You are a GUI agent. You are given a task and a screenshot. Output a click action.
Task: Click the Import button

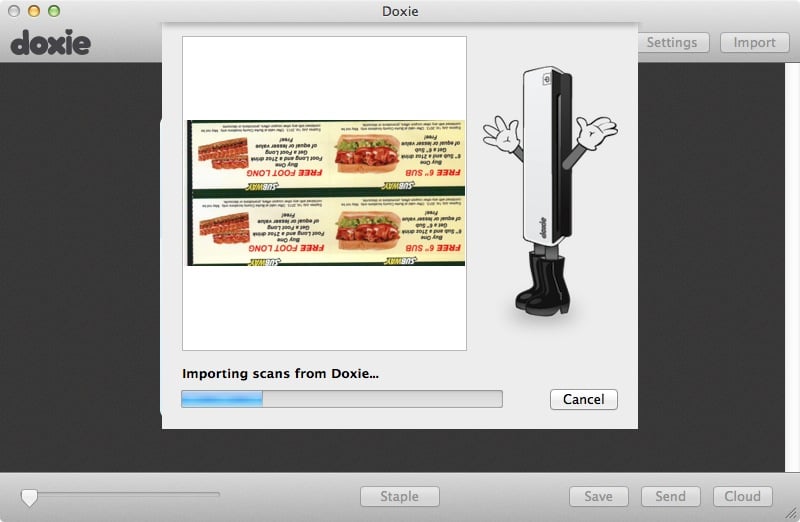(755, 42)
